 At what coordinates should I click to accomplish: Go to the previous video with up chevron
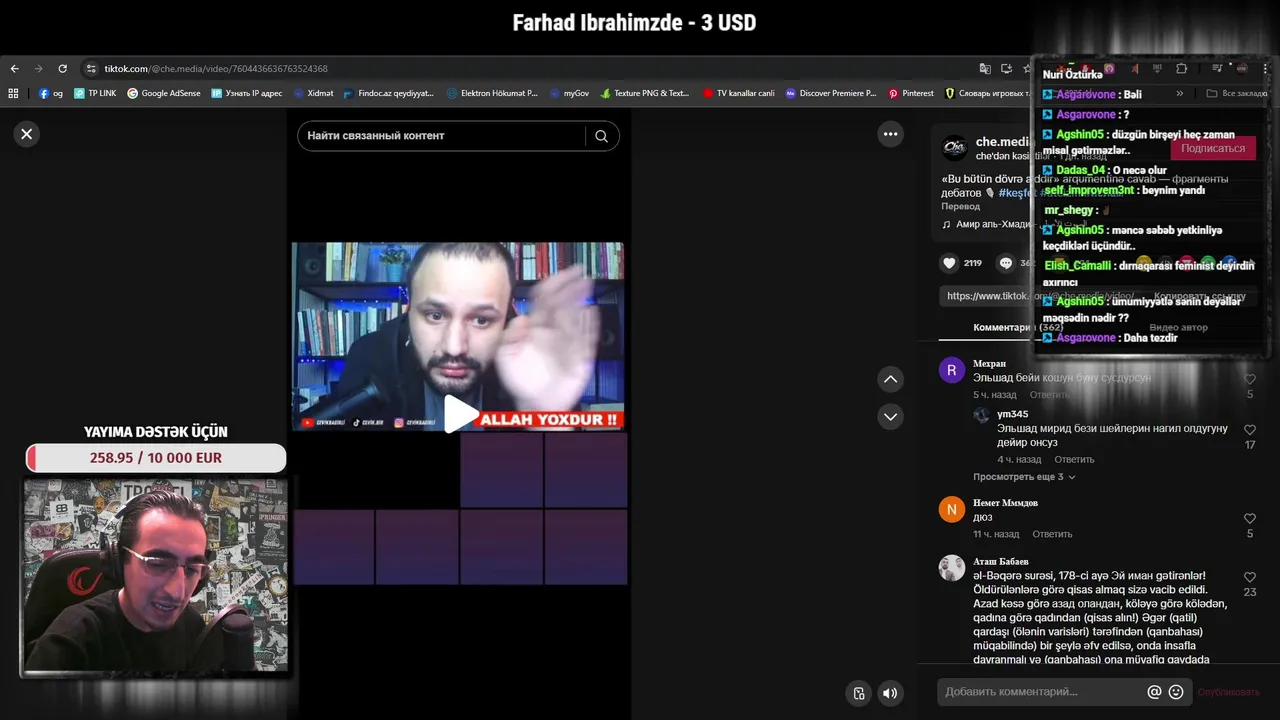[890, 379]
